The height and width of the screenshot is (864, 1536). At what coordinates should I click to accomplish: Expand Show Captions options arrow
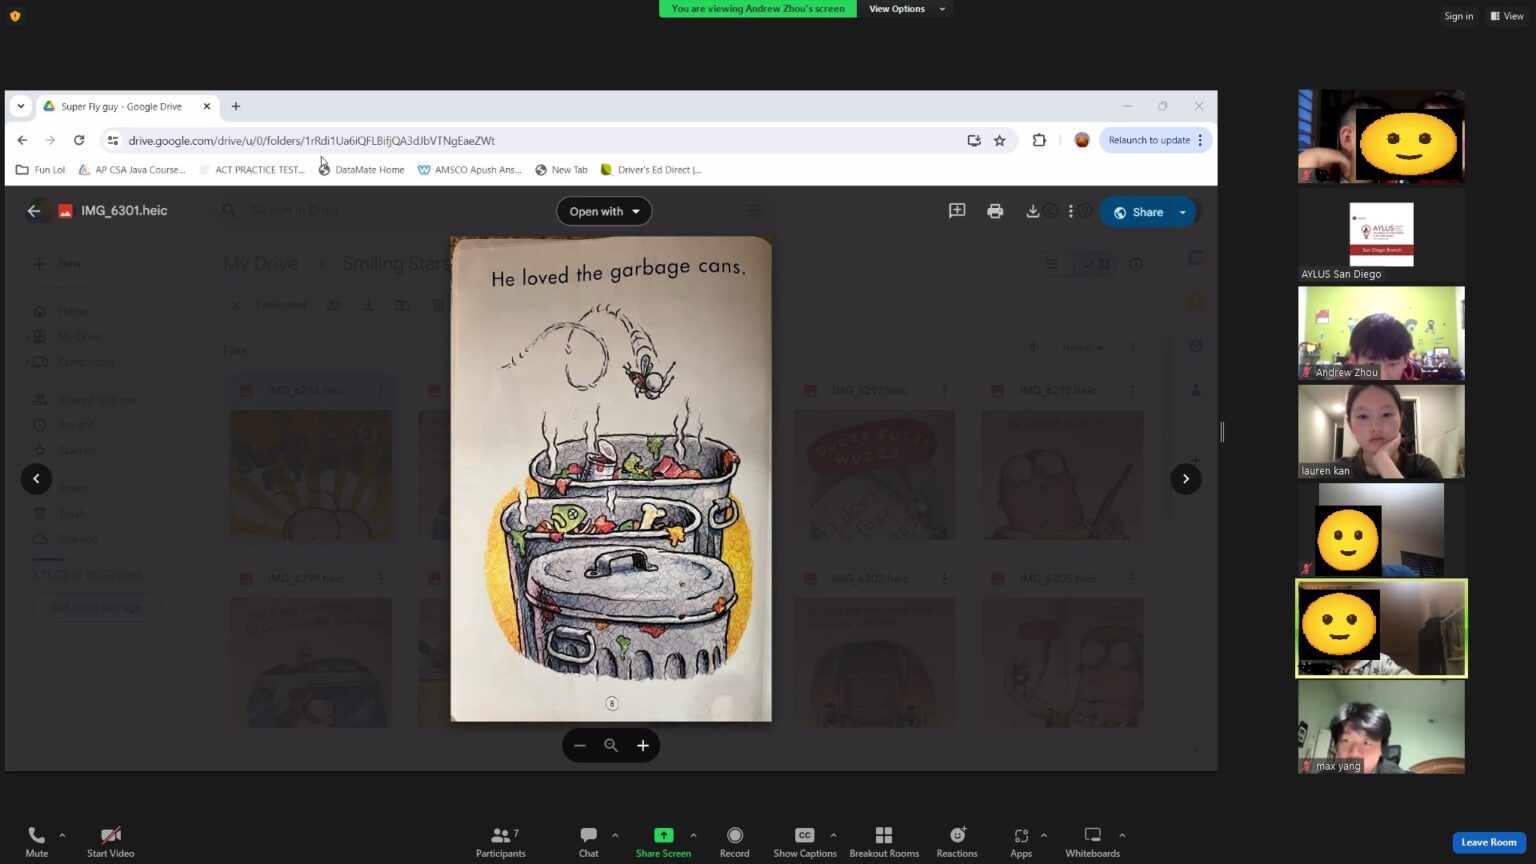833,835
